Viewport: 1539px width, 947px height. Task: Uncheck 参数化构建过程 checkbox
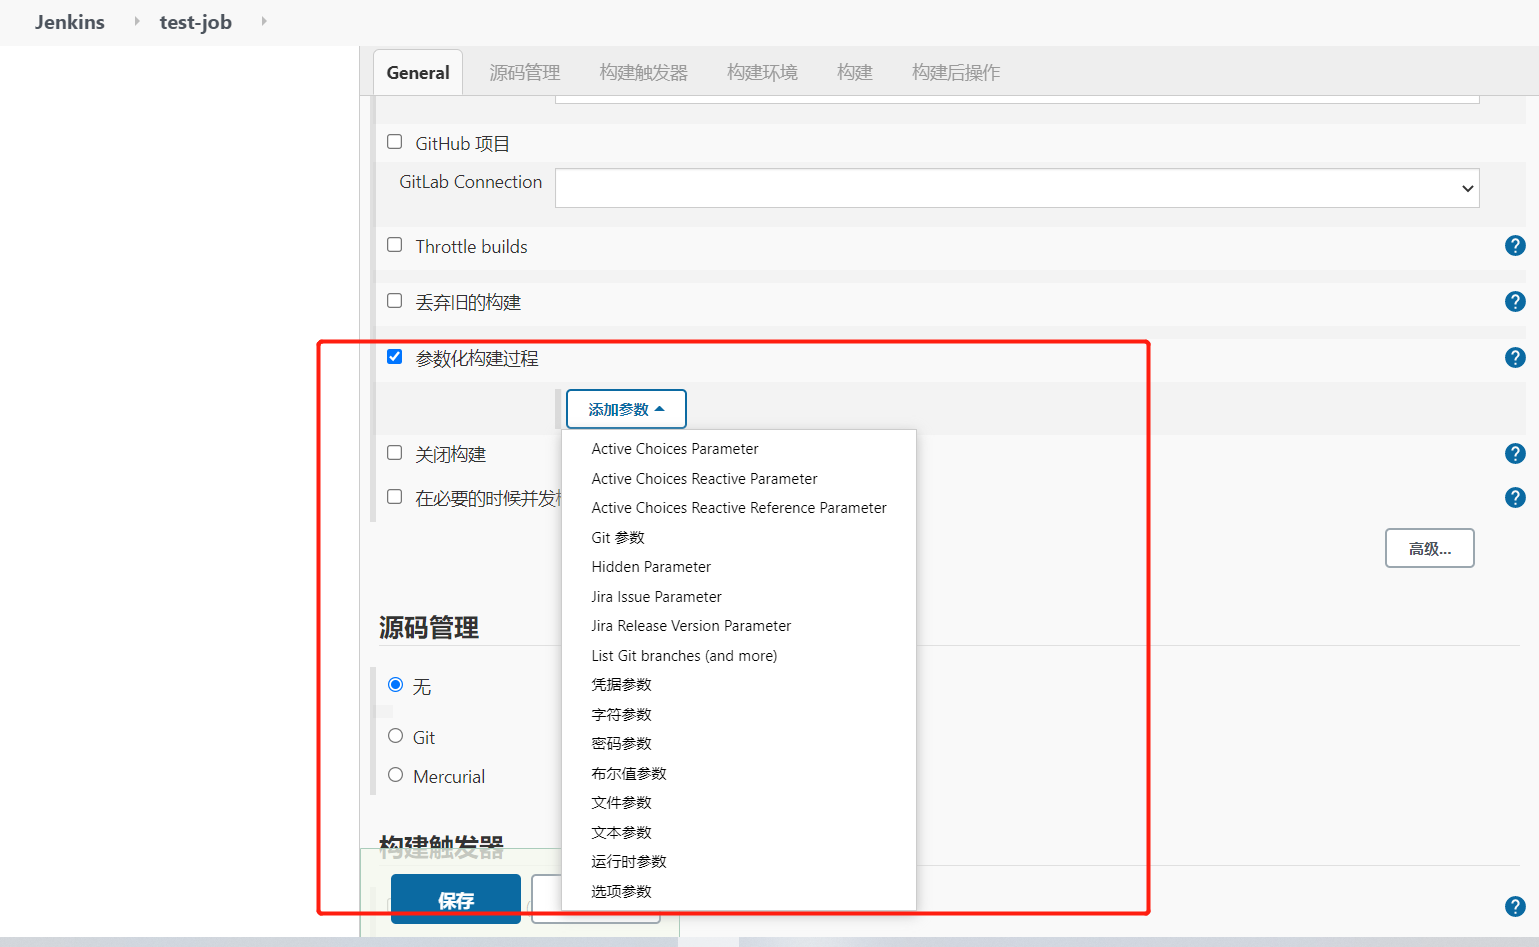pos(395,357)
